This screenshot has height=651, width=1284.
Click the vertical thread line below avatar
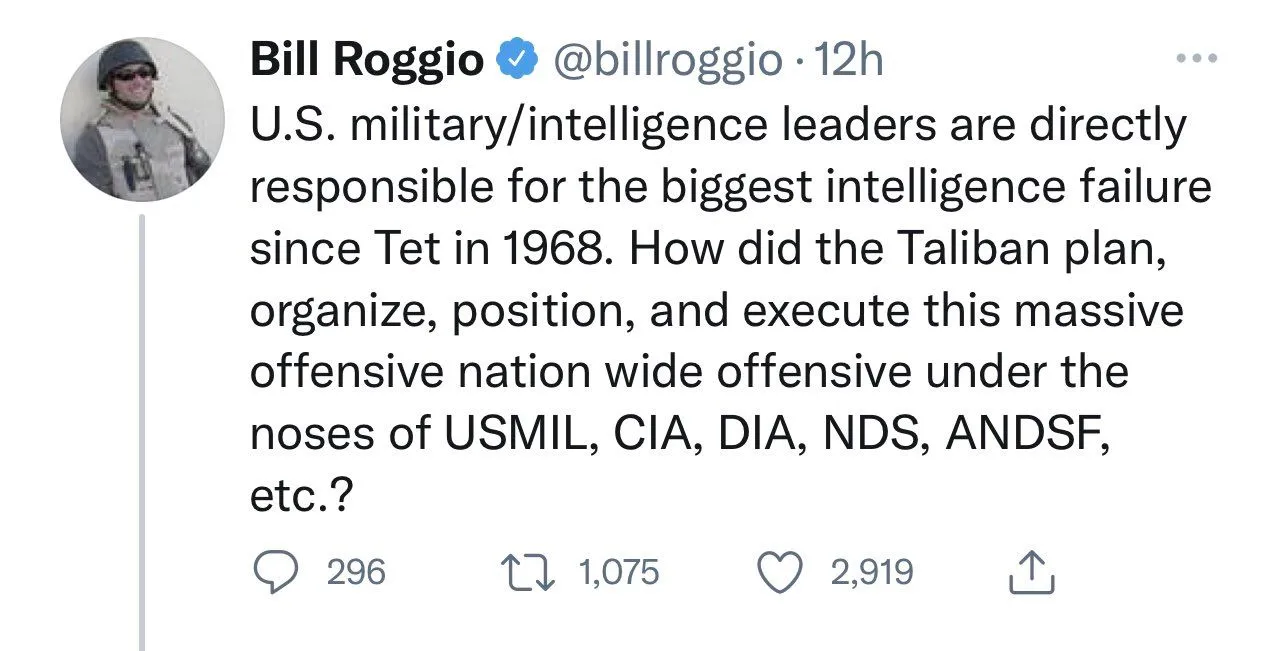142,430
